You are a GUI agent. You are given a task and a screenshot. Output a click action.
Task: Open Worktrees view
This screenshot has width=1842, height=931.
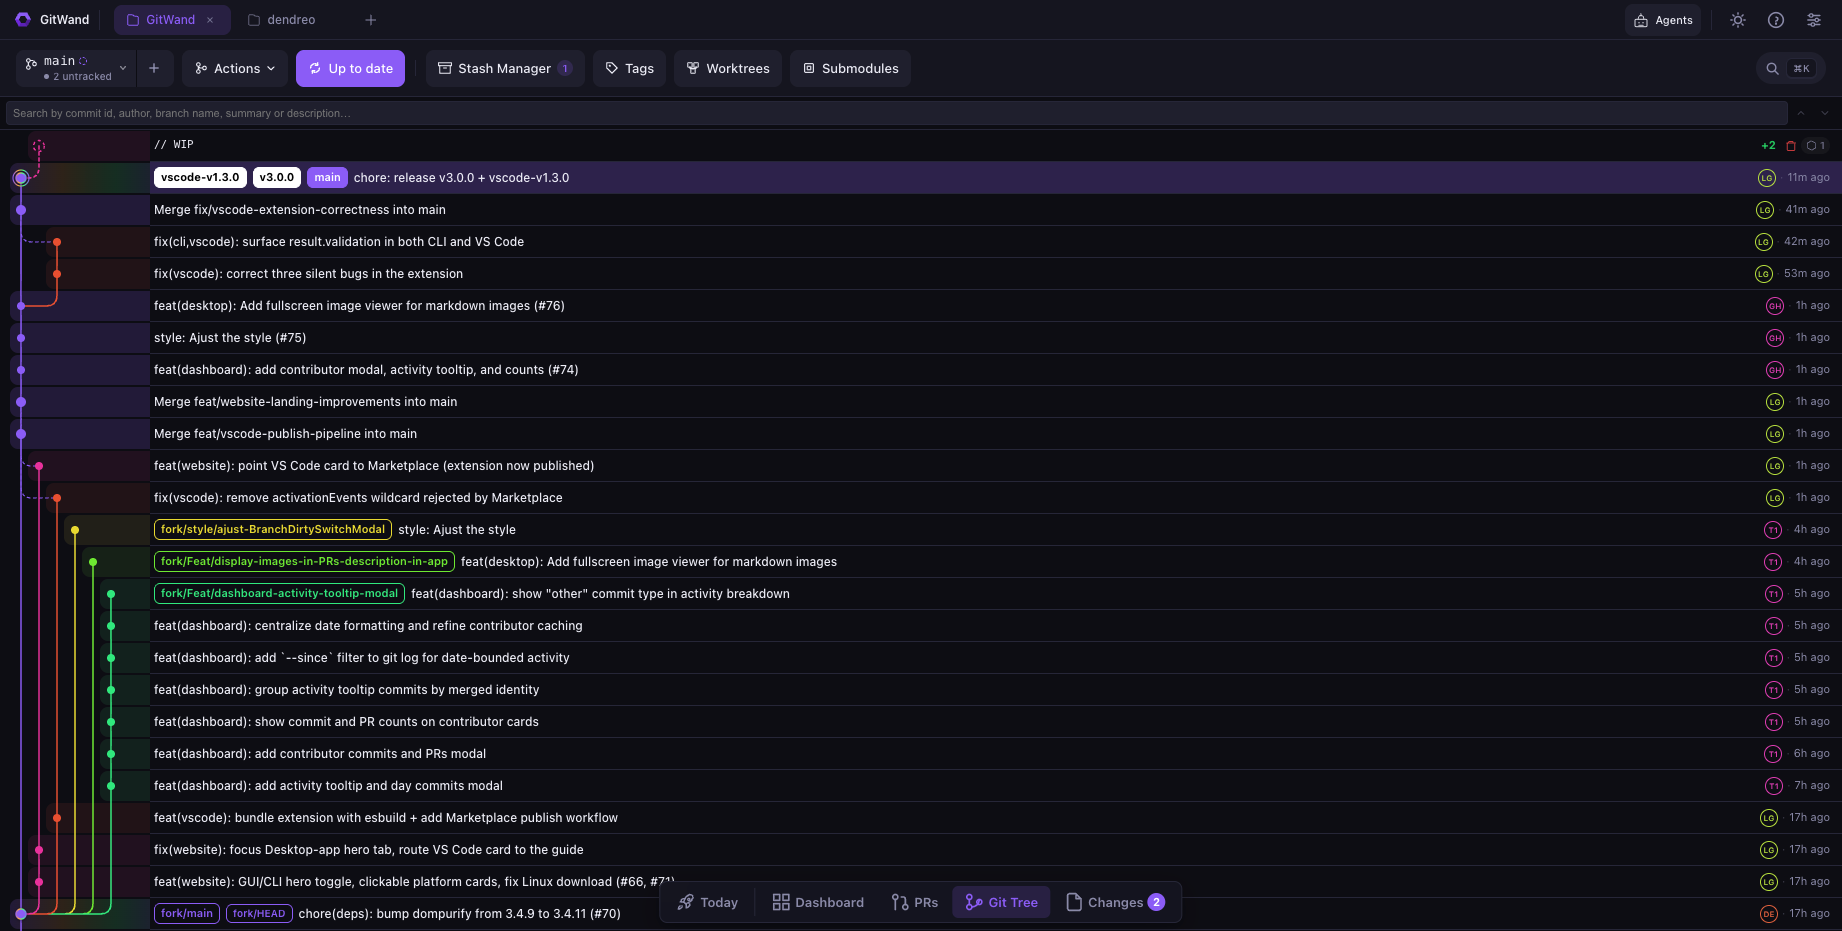[728, 68]
